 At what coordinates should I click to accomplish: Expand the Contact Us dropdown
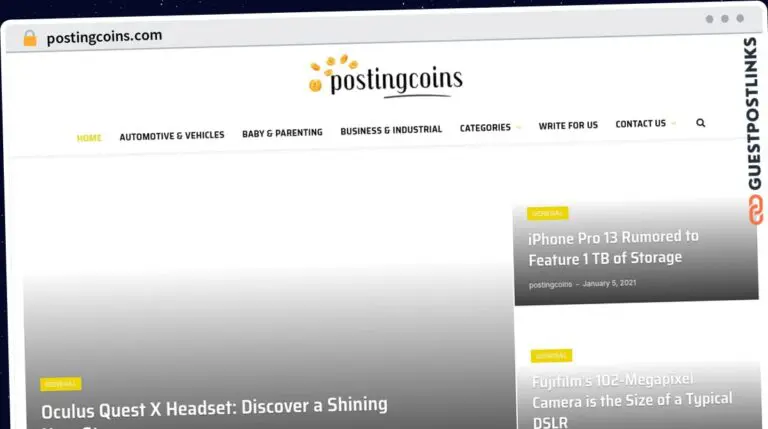(645, 123)
